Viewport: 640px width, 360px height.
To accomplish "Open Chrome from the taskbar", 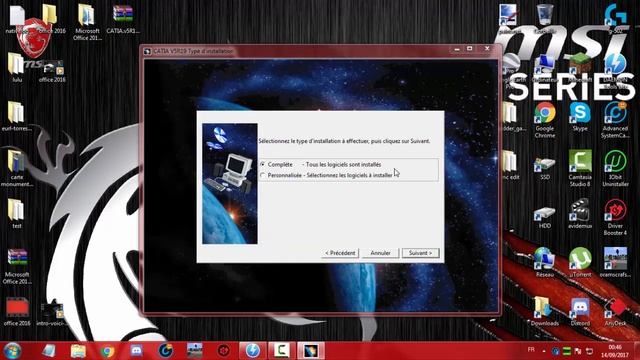I will tap(107, 351).
